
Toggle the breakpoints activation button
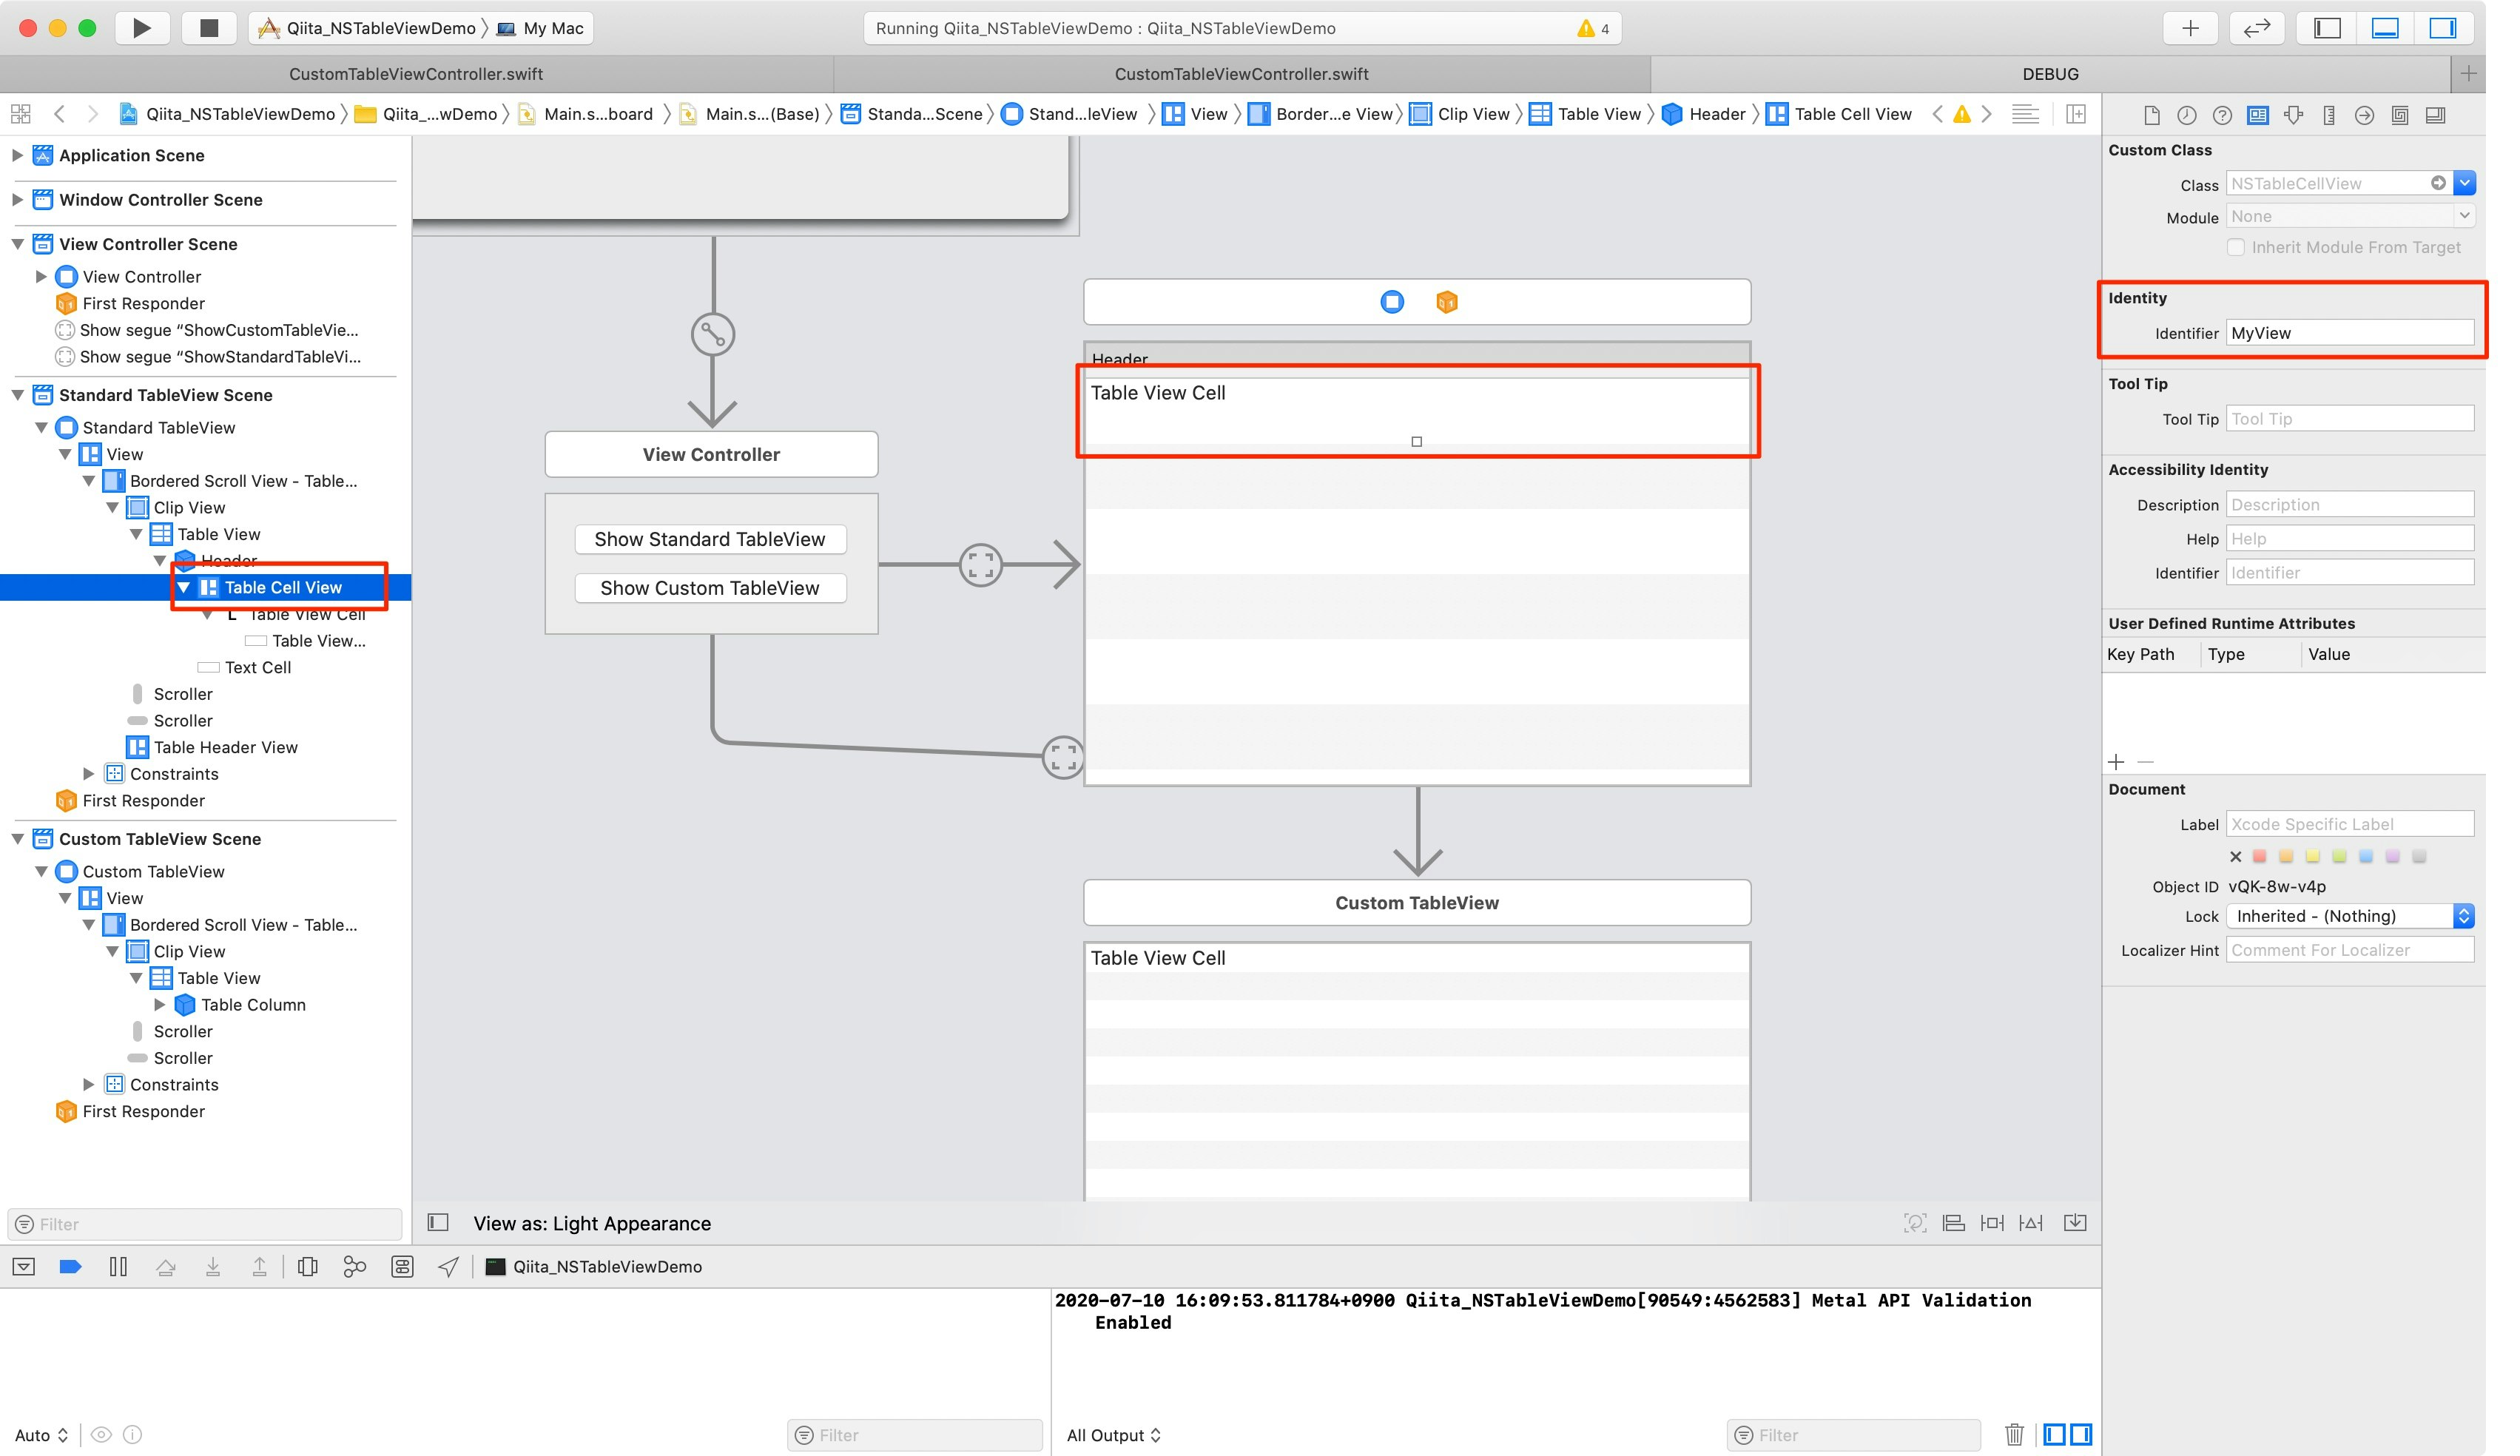[70, 1267]
